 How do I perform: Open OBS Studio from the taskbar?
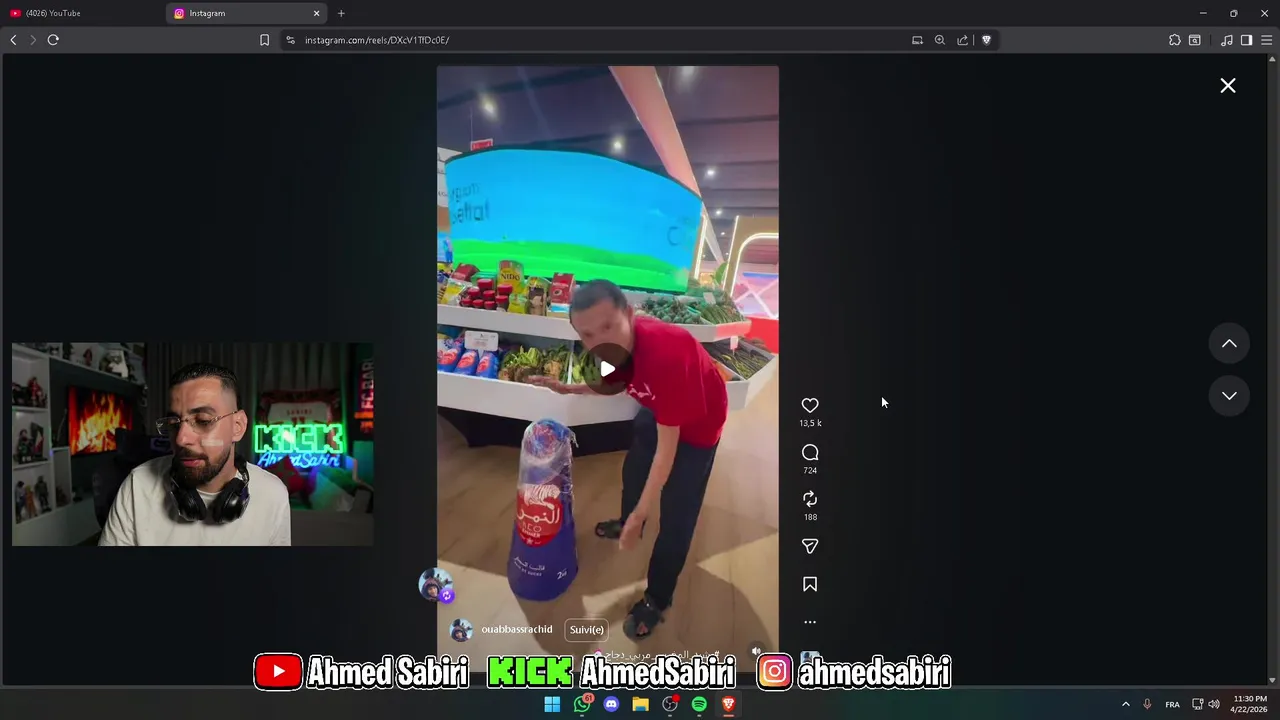670,704
